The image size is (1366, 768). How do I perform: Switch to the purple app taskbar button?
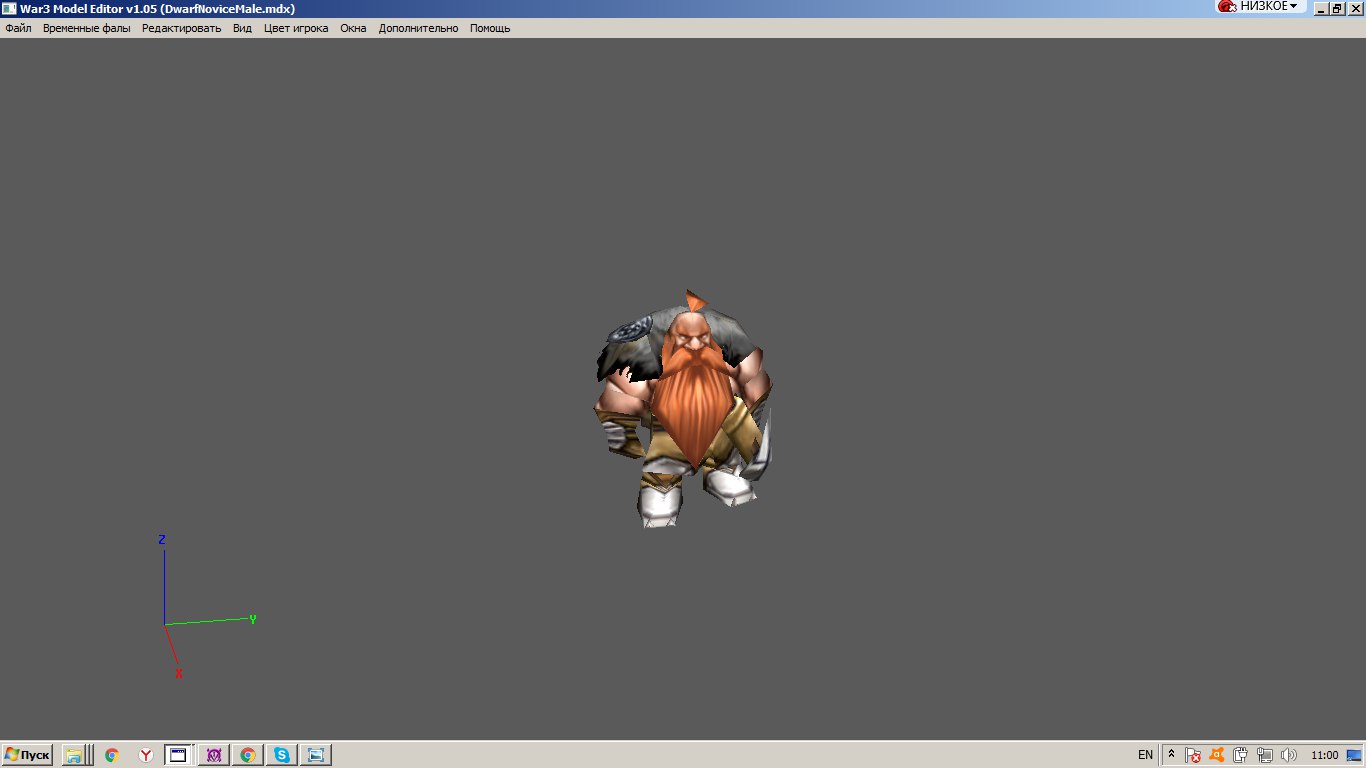pos(214,755)
